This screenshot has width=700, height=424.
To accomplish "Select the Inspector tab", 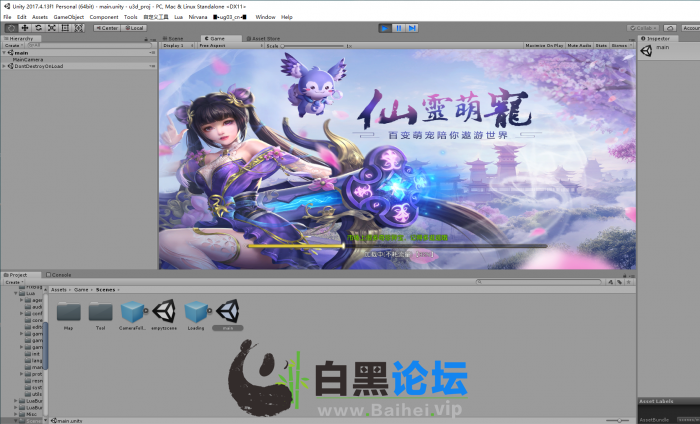I will click(656, 38).
